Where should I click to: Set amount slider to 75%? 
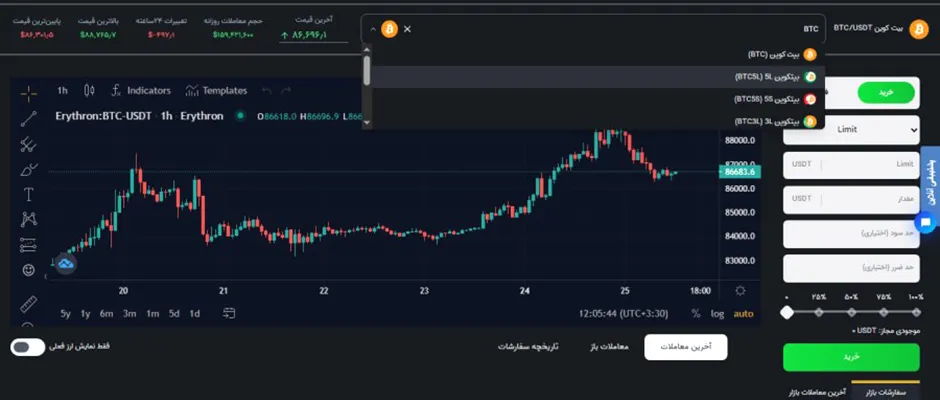tap(884, 312)
